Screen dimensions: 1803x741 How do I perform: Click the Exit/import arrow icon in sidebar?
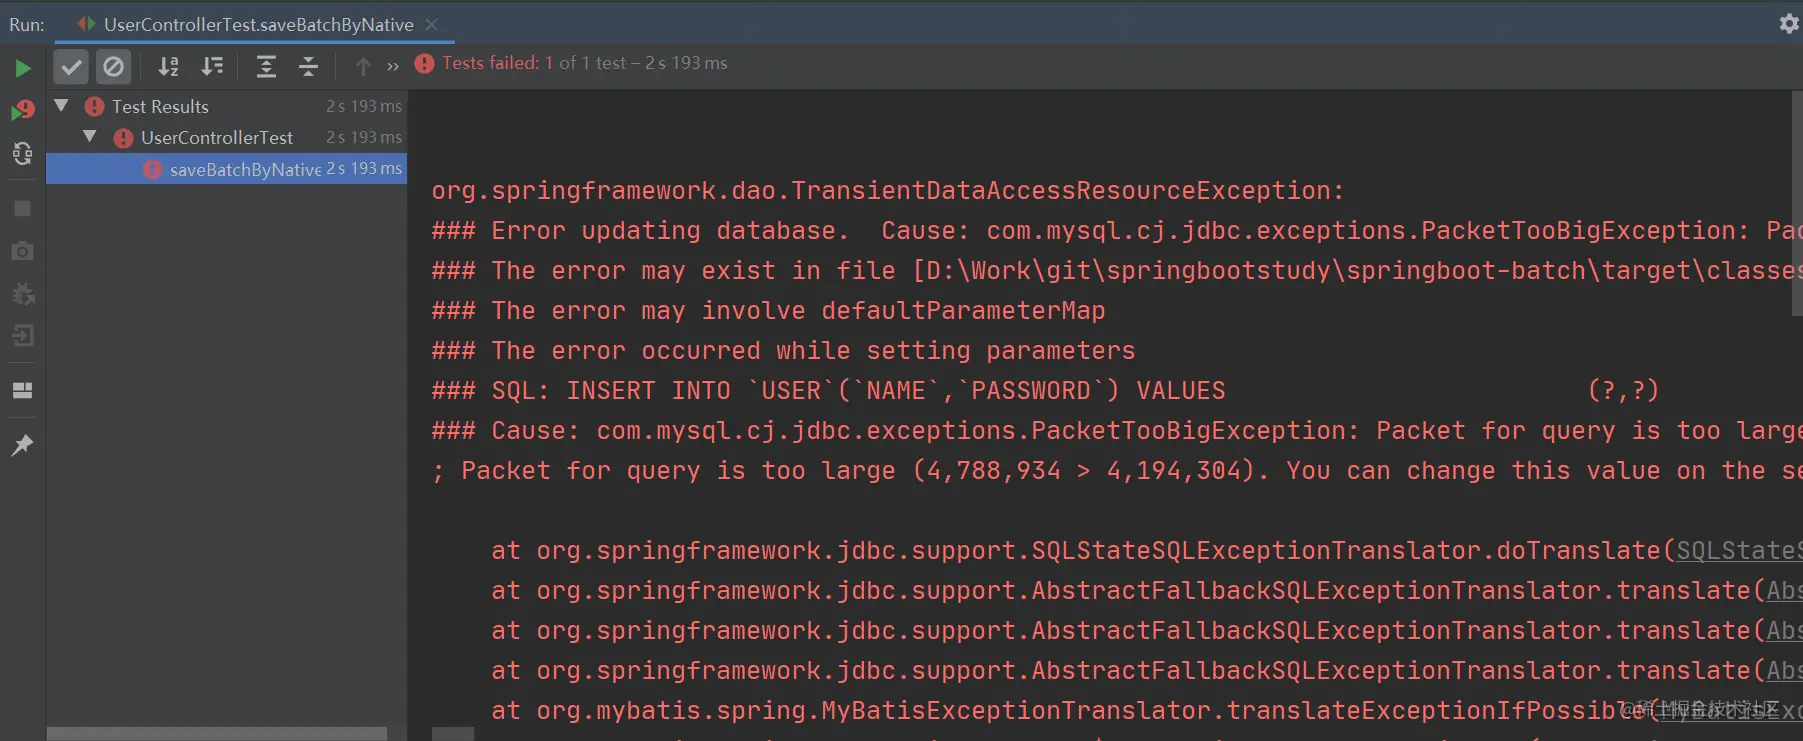[x=22, y=336]
